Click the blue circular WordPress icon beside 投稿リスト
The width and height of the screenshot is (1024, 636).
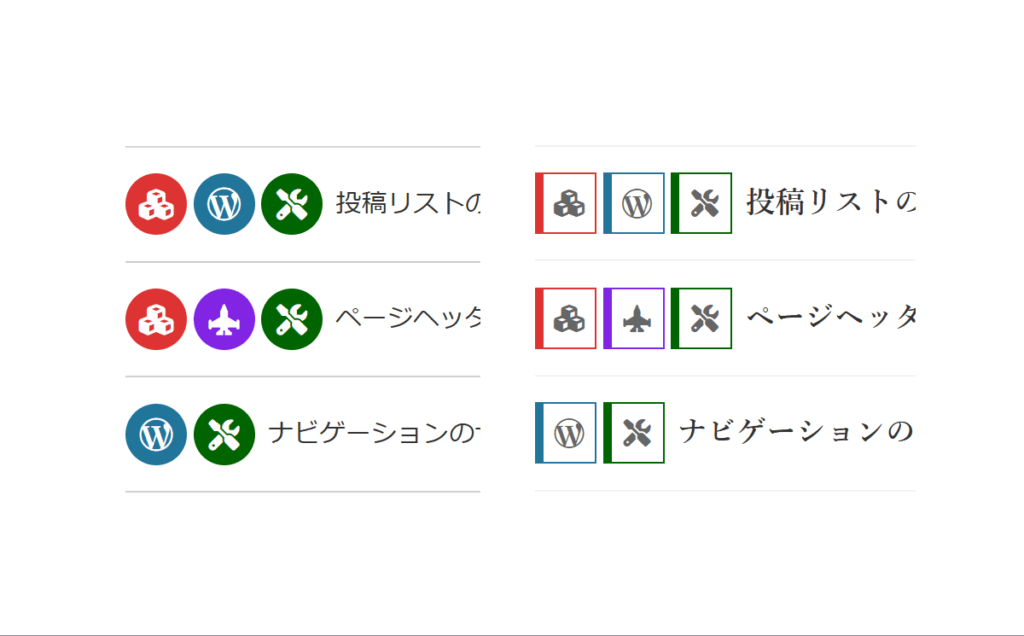pos(224,204)
